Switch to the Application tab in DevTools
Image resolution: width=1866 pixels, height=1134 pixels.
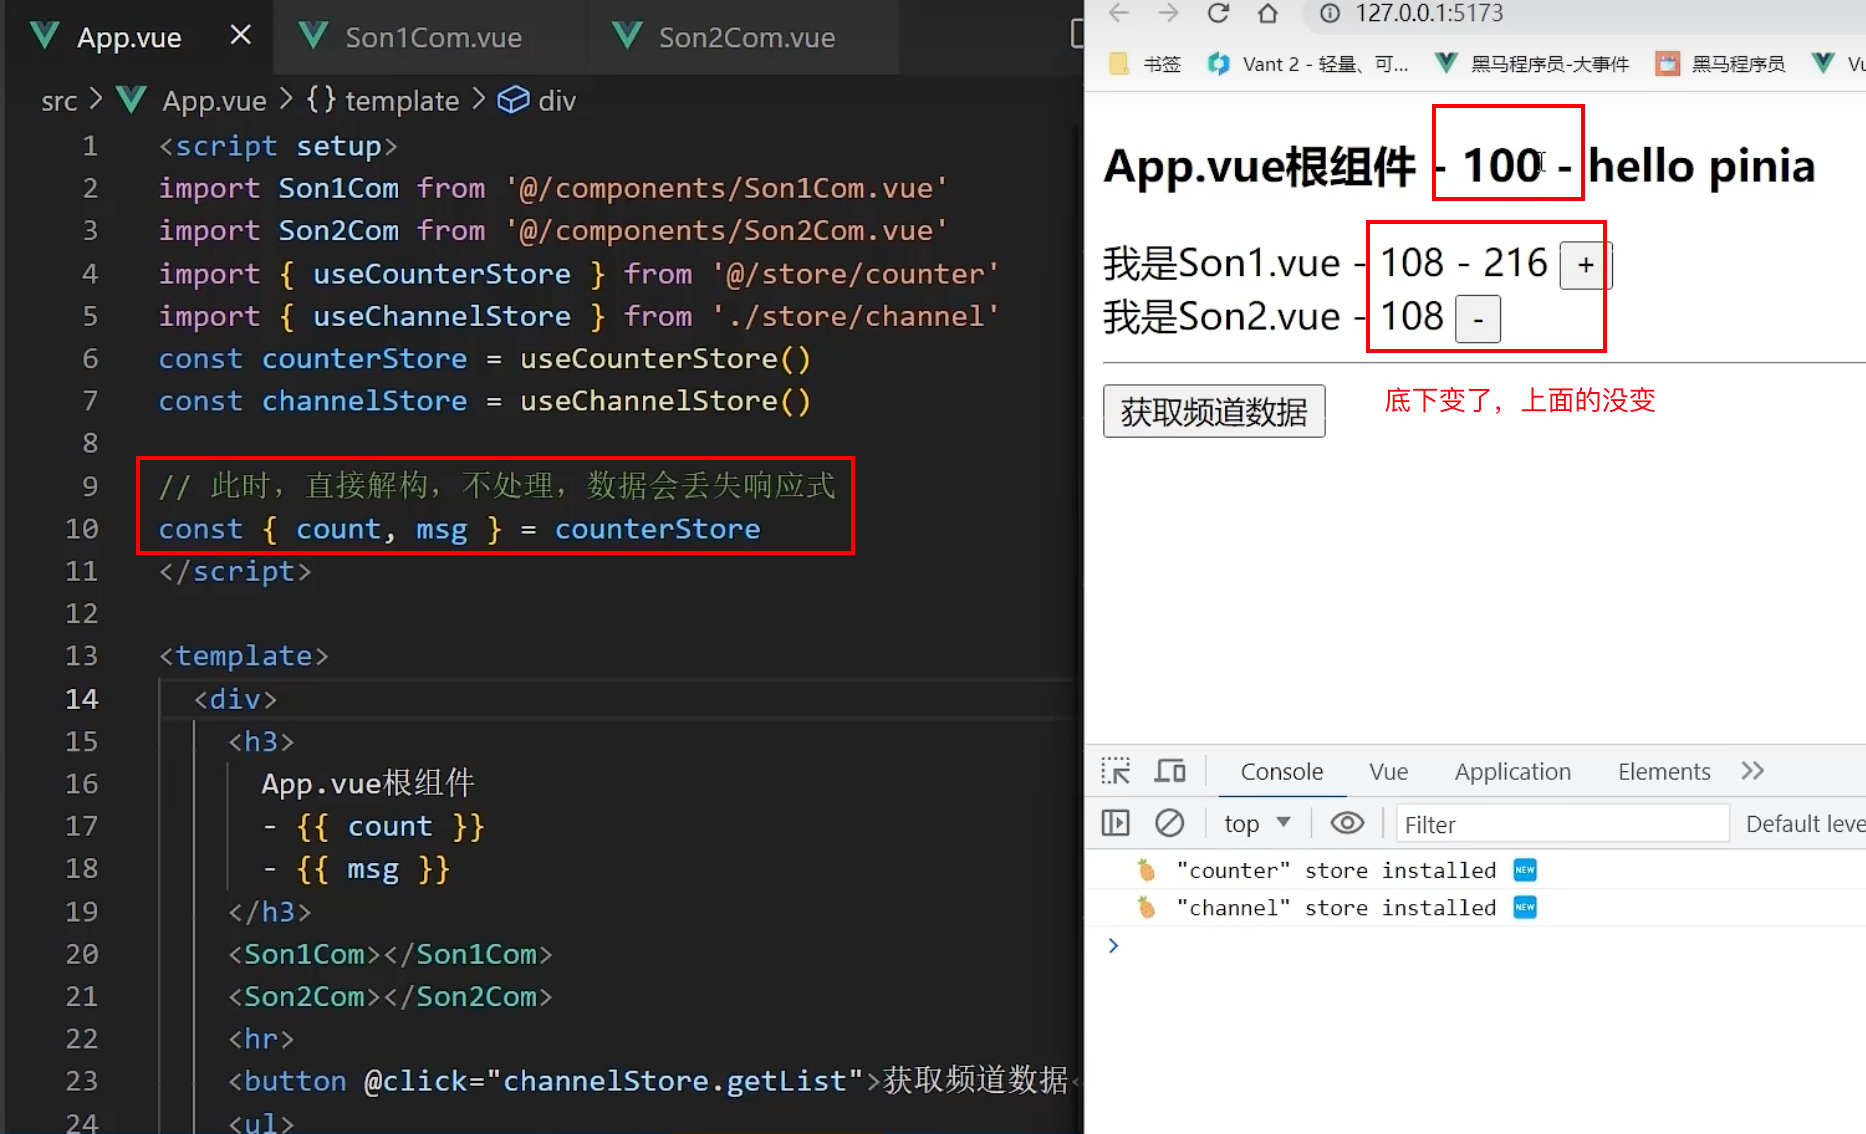tap(1512, 772)
